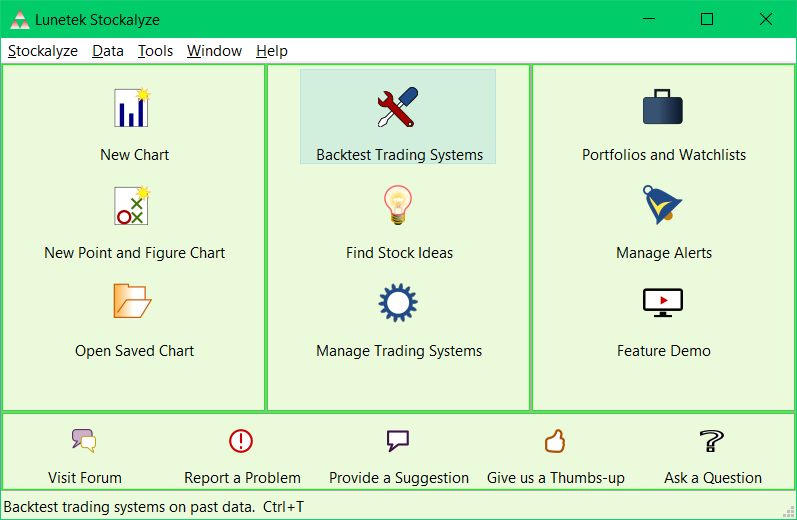Click the Provide a Suggestion comment icon

[x=398, y=441]
